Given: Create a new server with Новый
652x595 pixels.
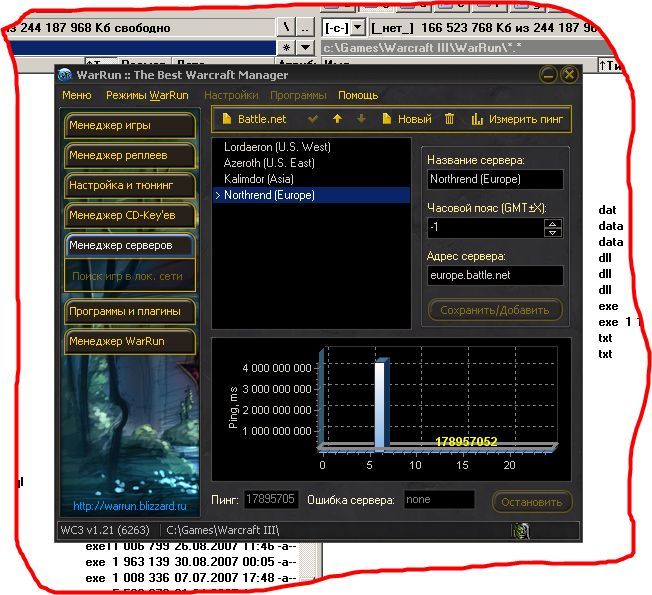Looking at the screenshot, I should click(407, 119).
